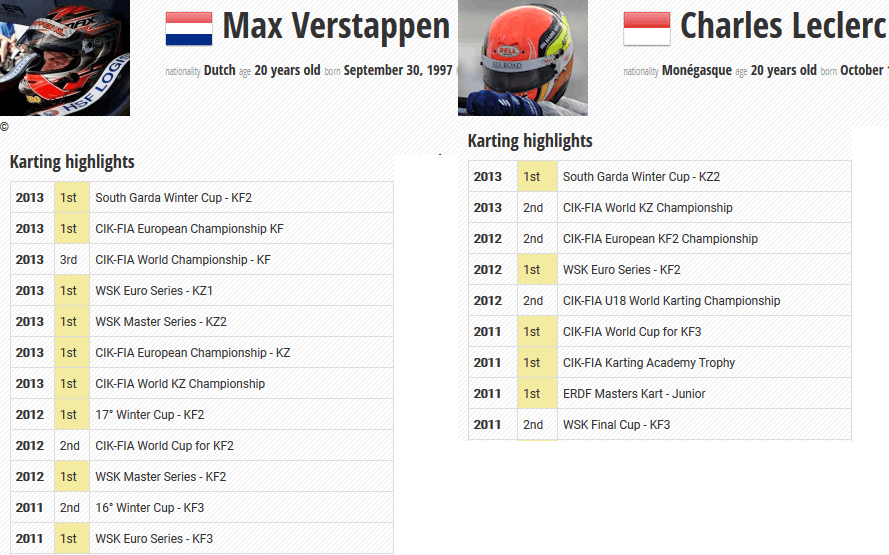The height and width of the screenshot is (555, 889).
Task: Select 16° Winter Cup - KF3 row
Action: click(202, 507)
